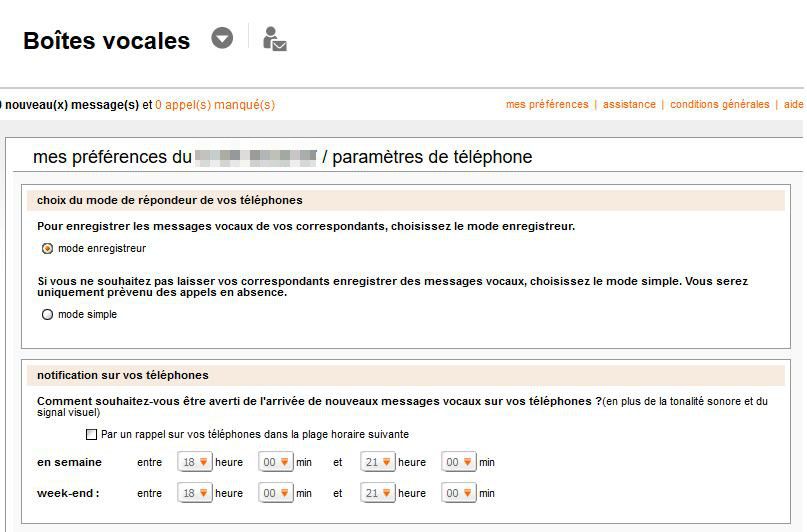
Task: View the 0 appel(s) manqué(s) link
Action: click(x=214, y=105)
